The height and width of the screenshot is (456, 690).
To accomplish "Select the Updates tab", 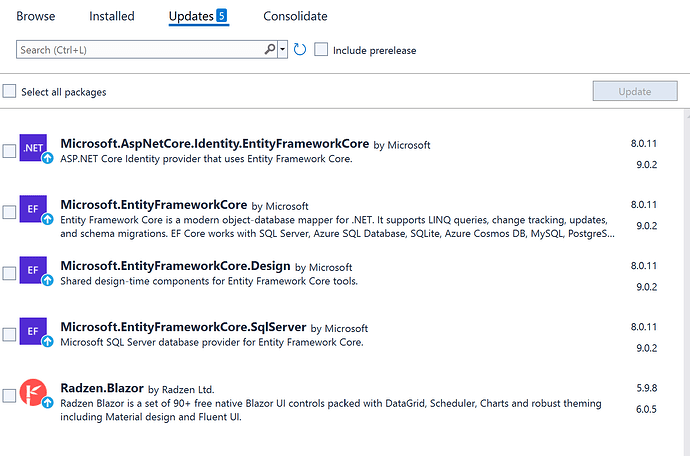I will pos(198,16).
